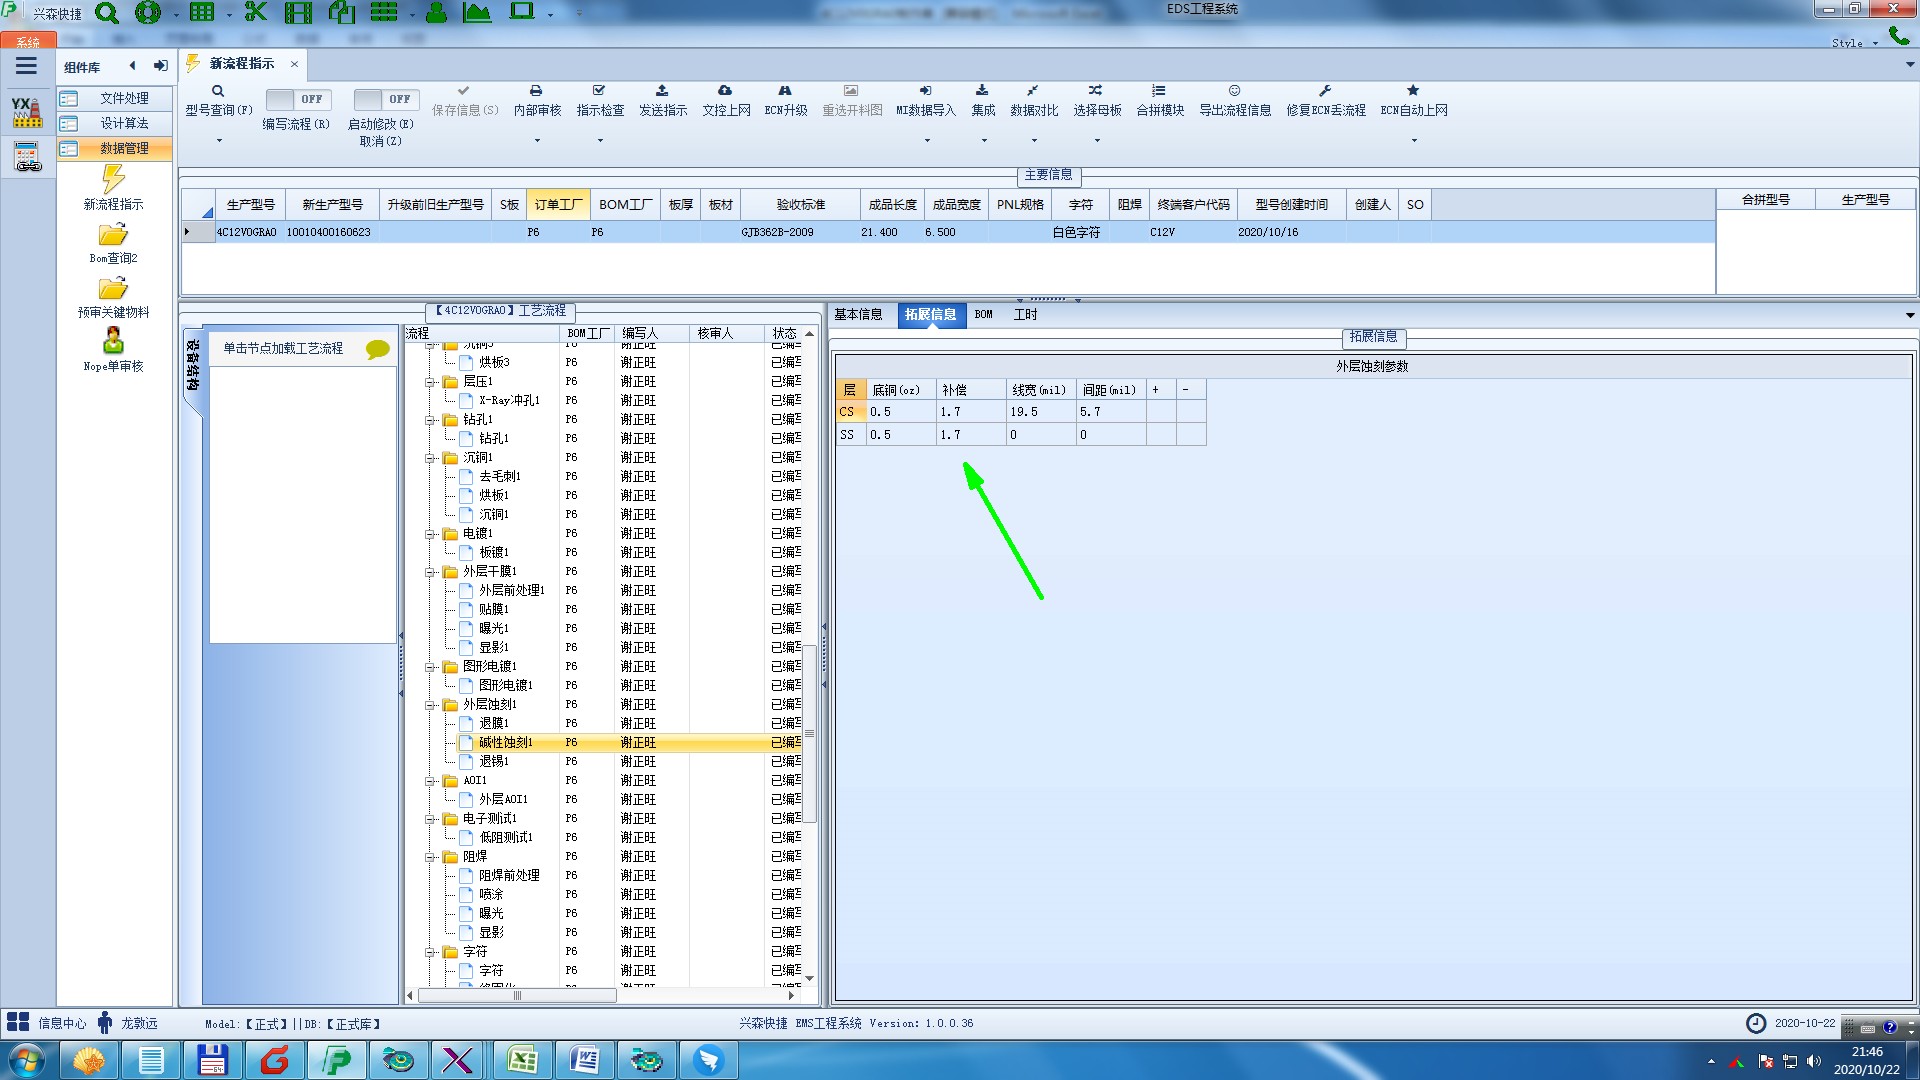The height and width of the screenshot is (1080, 1920).
Task: Collapse the 外层蚀刻1 tree node
Action: click(430, 705)
